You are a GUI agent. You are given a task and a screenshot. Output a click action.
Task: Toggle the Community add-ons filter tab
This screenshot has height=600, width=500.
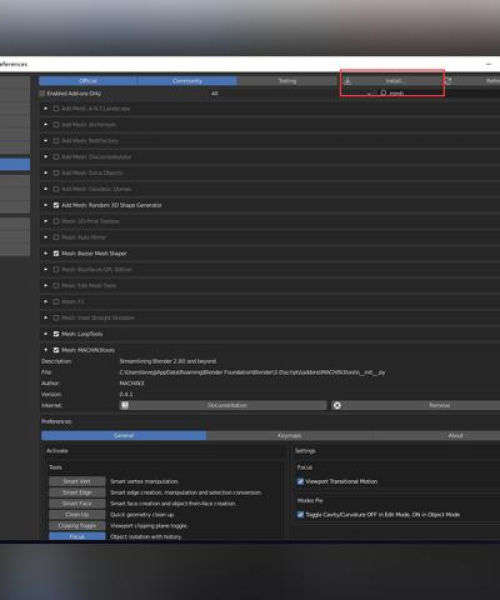pyautogui.click(x=187, y=81)
